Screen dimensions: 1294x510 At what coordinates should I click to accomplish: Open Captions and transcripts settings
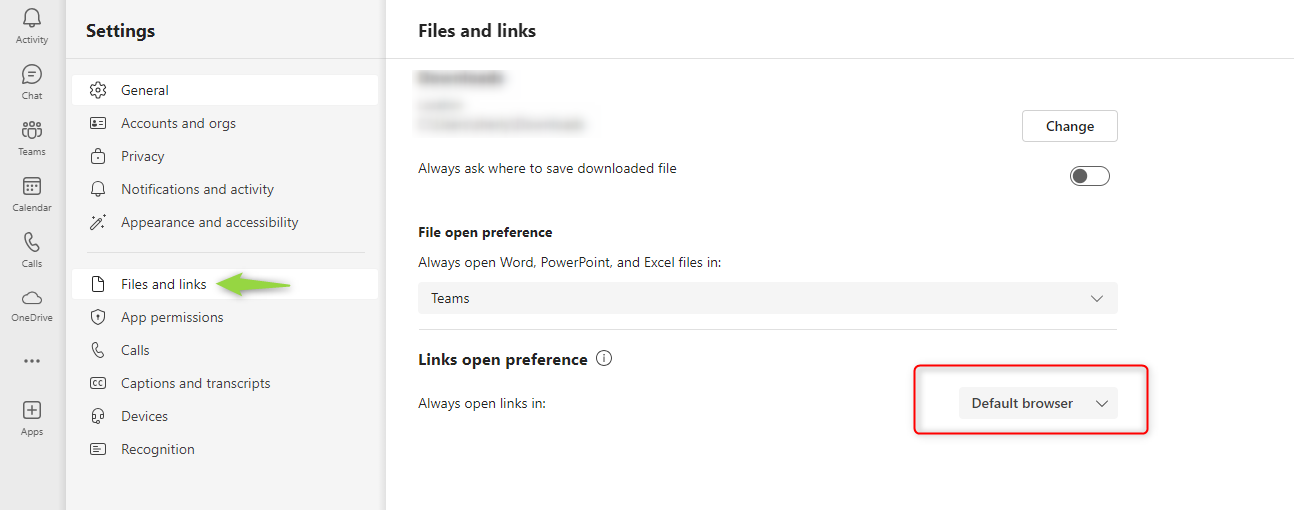tap(195, 383)
